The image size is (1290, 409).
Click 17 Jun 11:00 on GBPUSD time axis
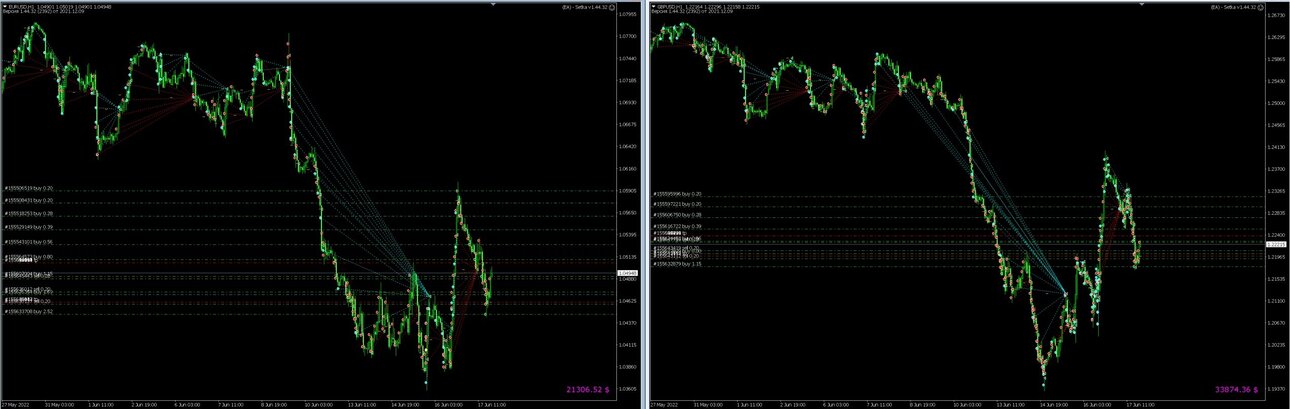click(x=1141, y=405)
